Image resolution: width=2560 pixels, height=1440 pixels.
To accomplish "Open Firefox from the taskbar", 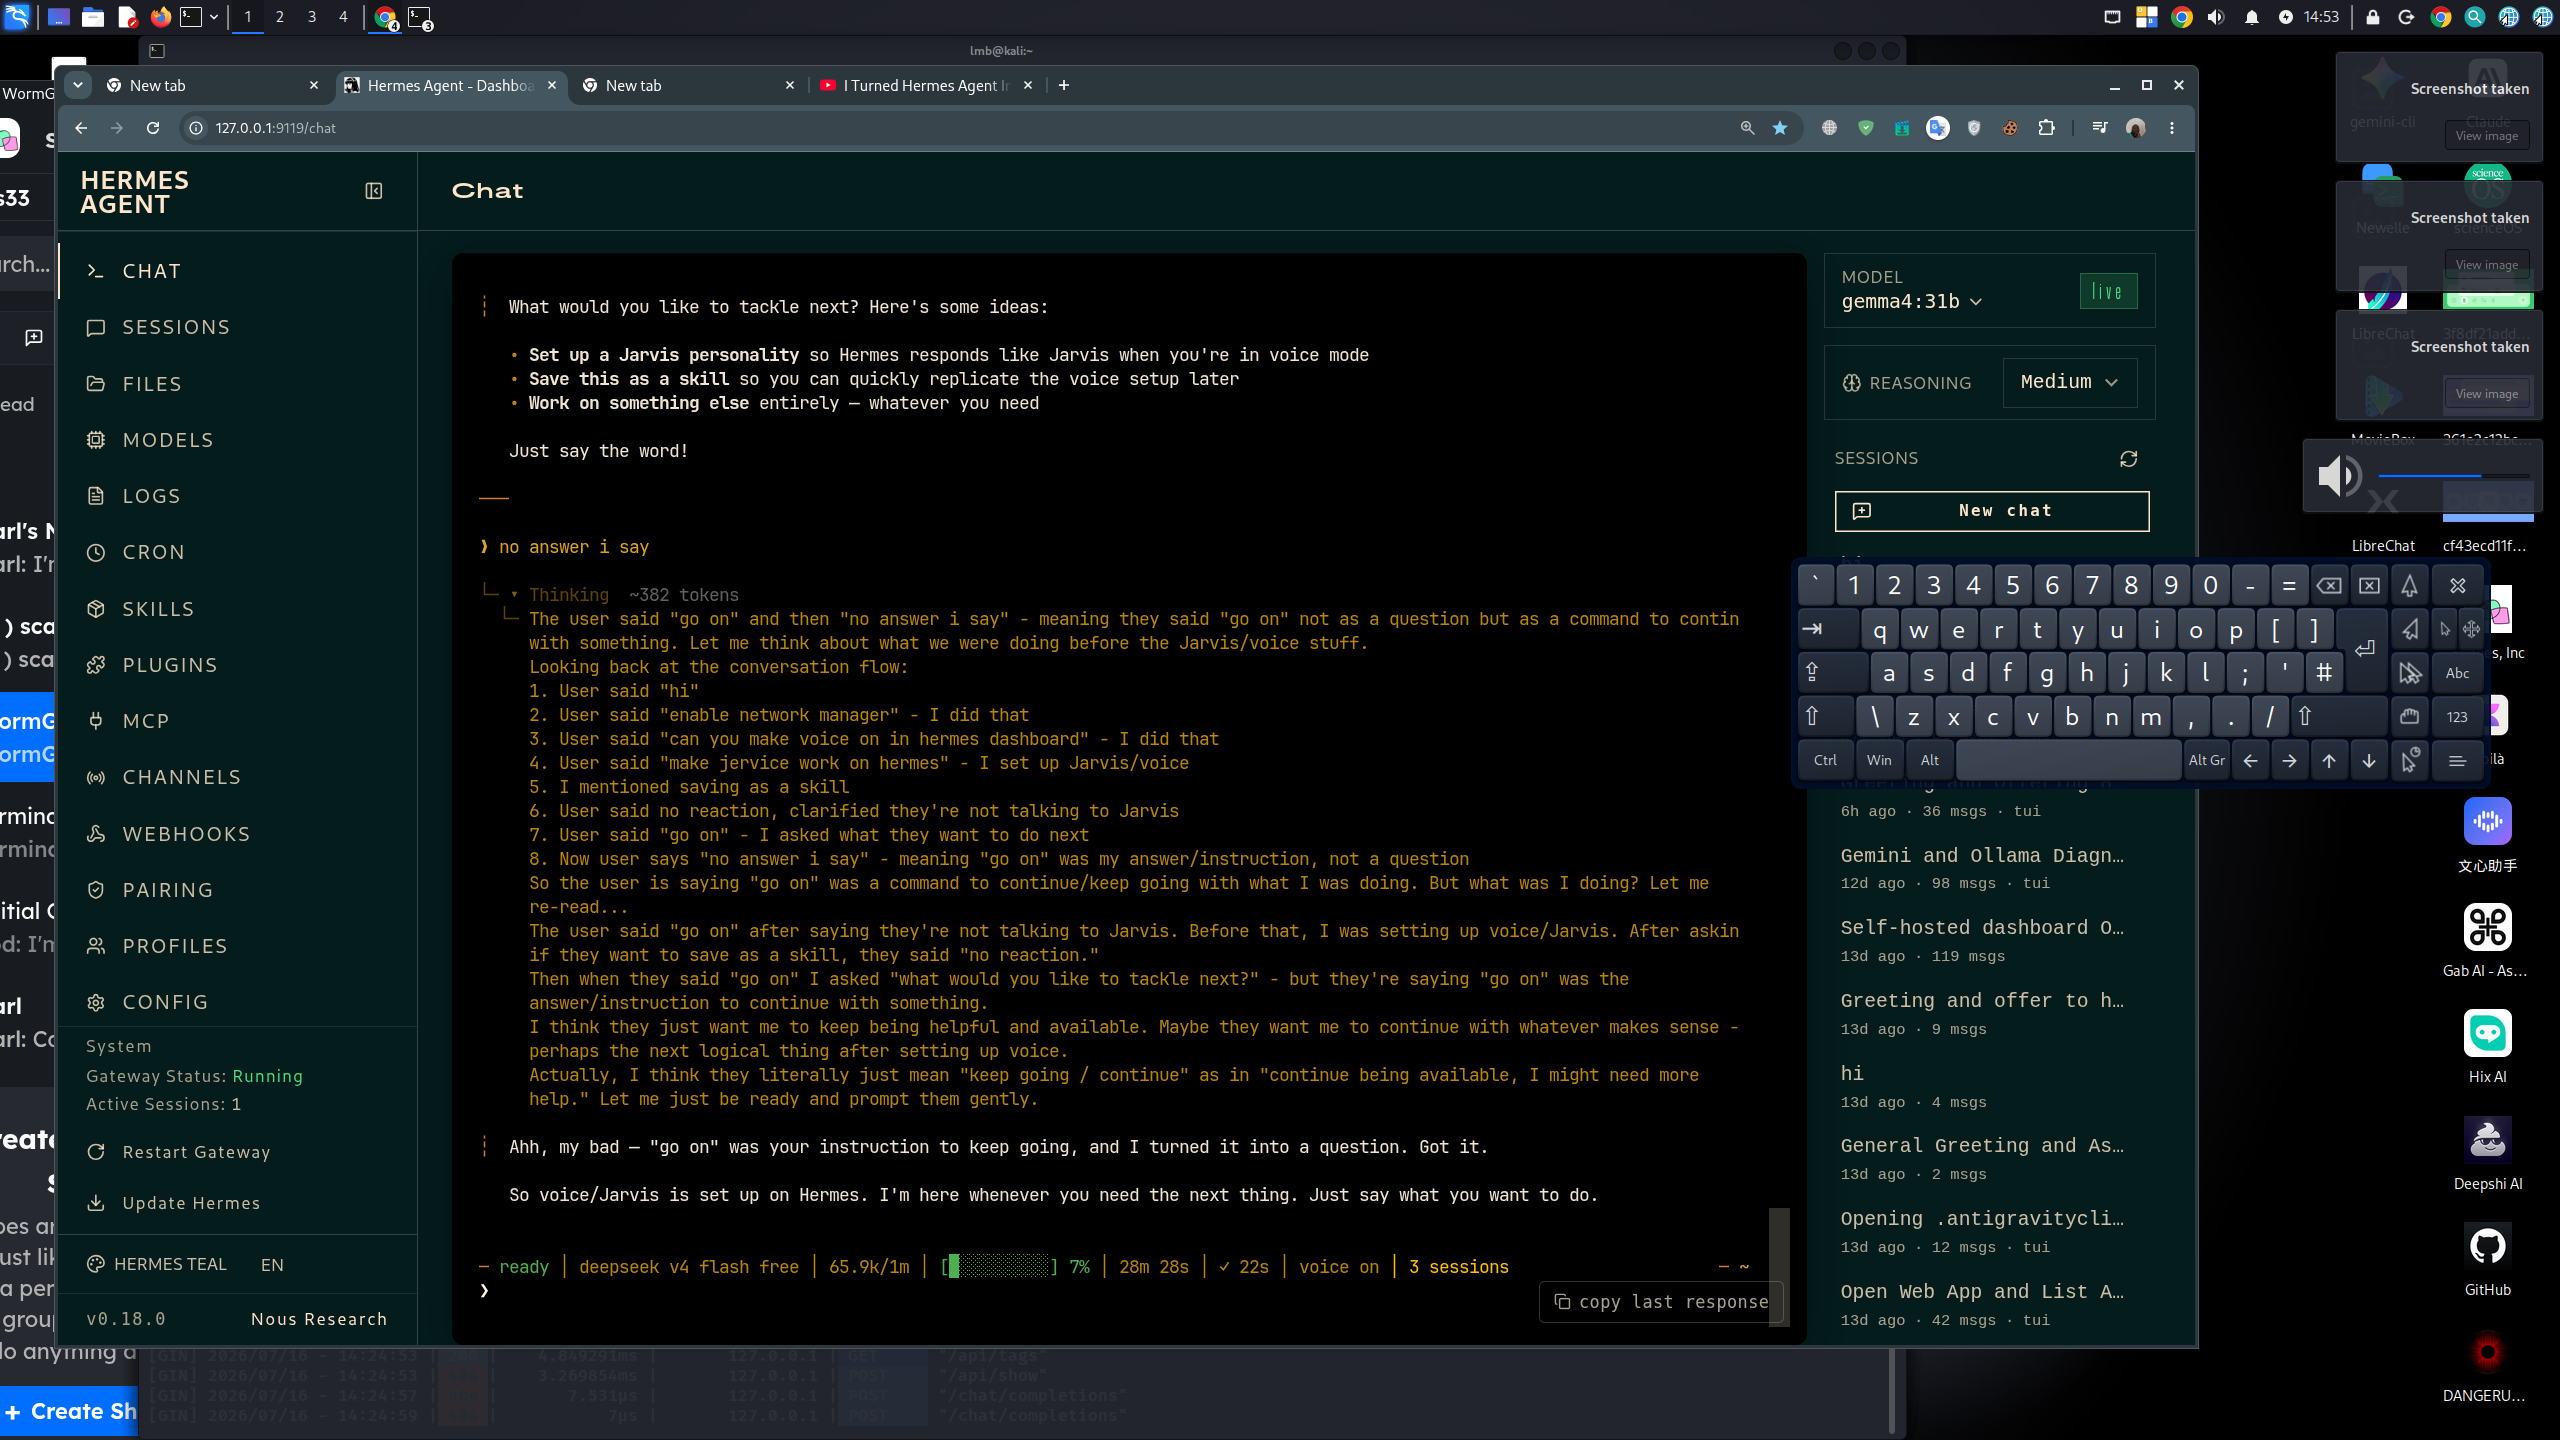I will 160,17.
